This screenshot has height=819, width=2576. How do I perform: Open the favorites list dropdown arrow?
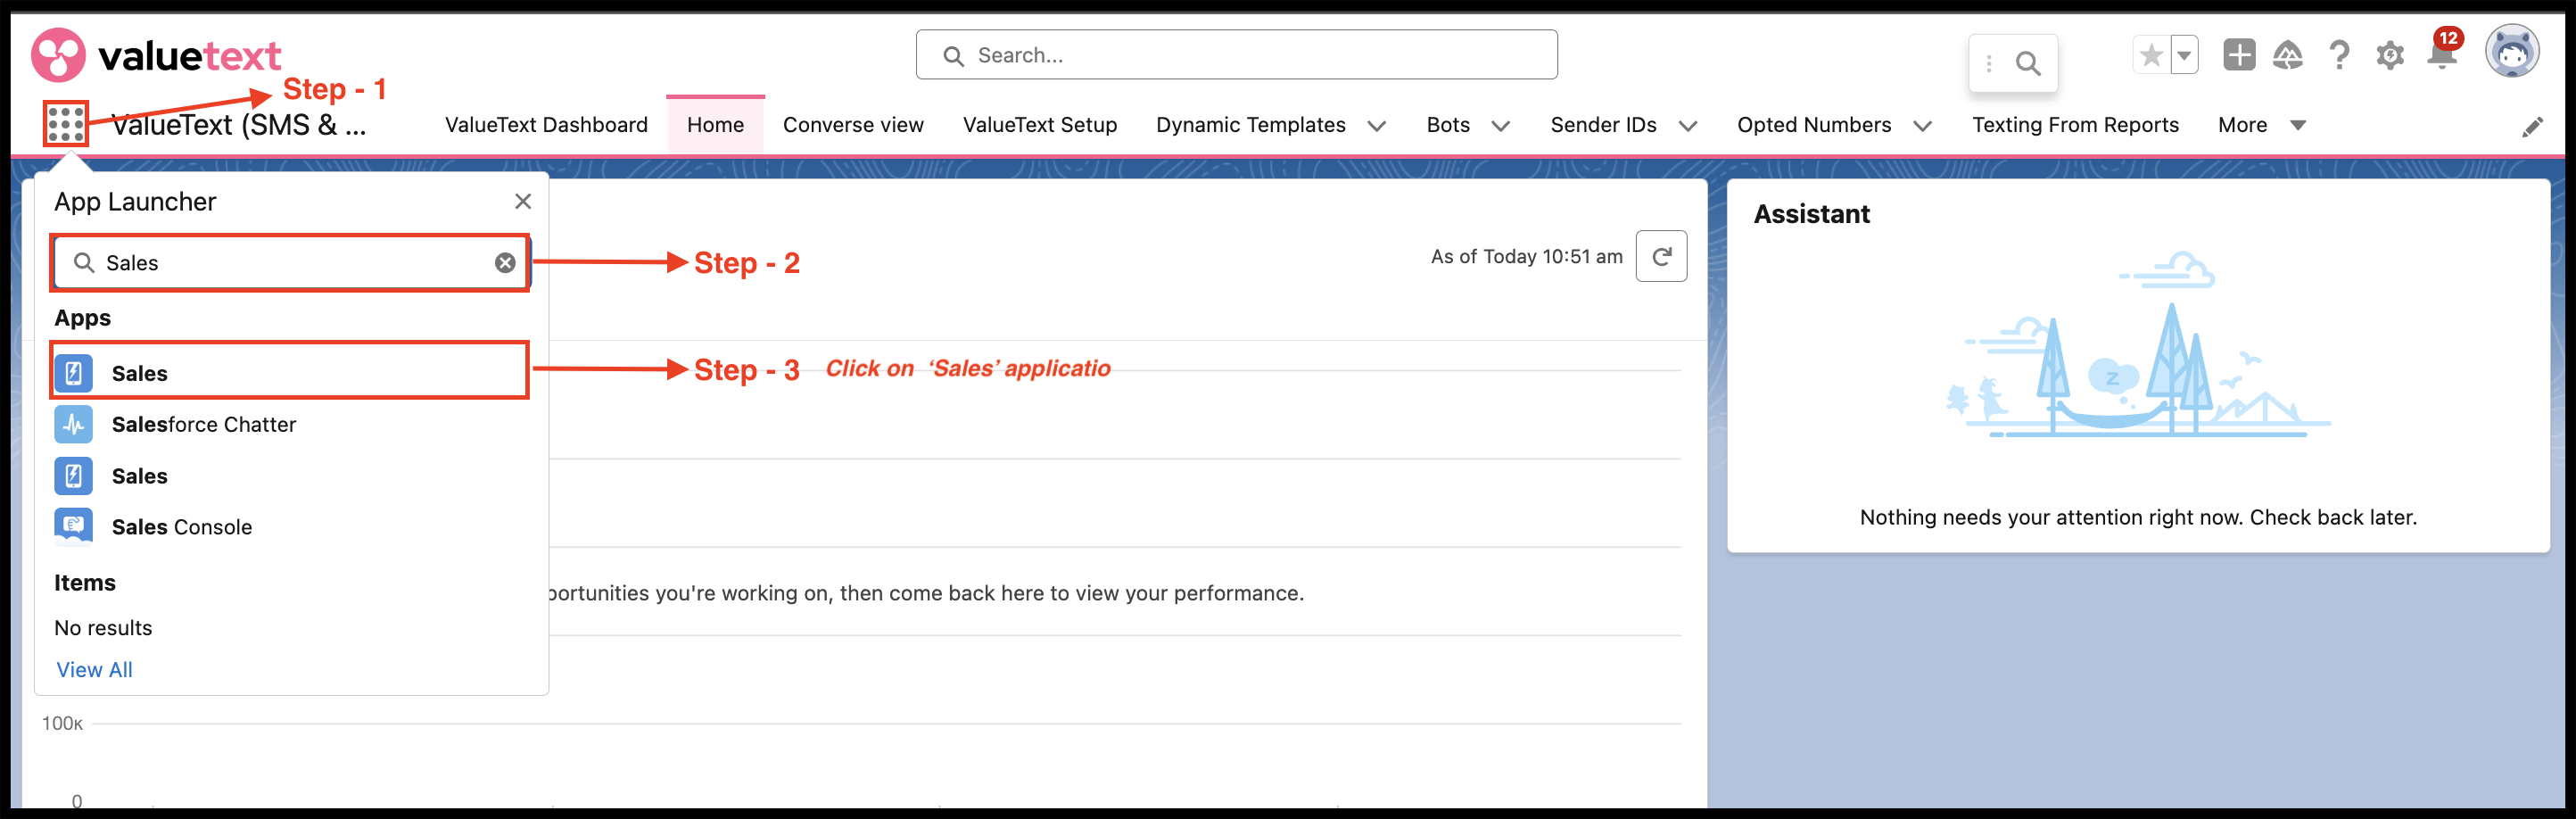[2184, 55]
